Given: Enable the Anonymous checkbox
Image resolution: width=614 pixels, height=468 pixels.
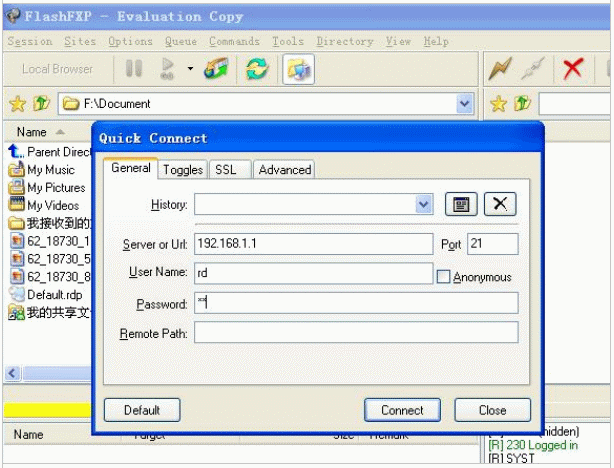Looking at the screenshot, I should point(443,277).
